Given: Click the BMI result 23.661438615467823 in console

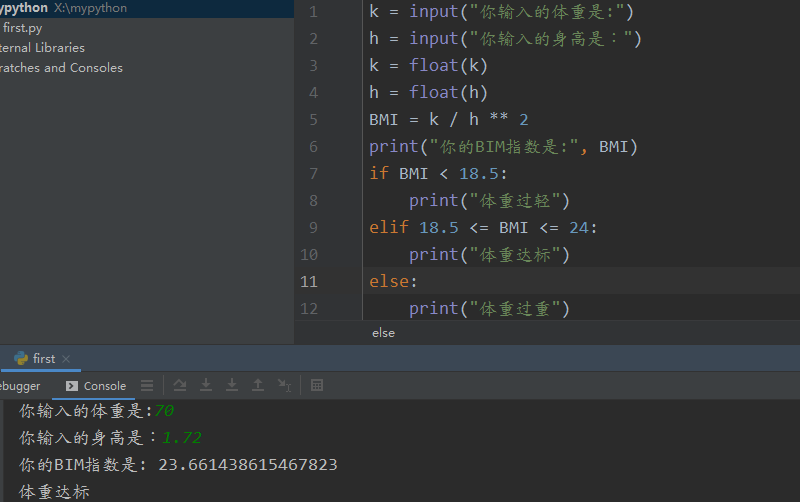Looking at the screenshot, I should click(x=248, y=465).
